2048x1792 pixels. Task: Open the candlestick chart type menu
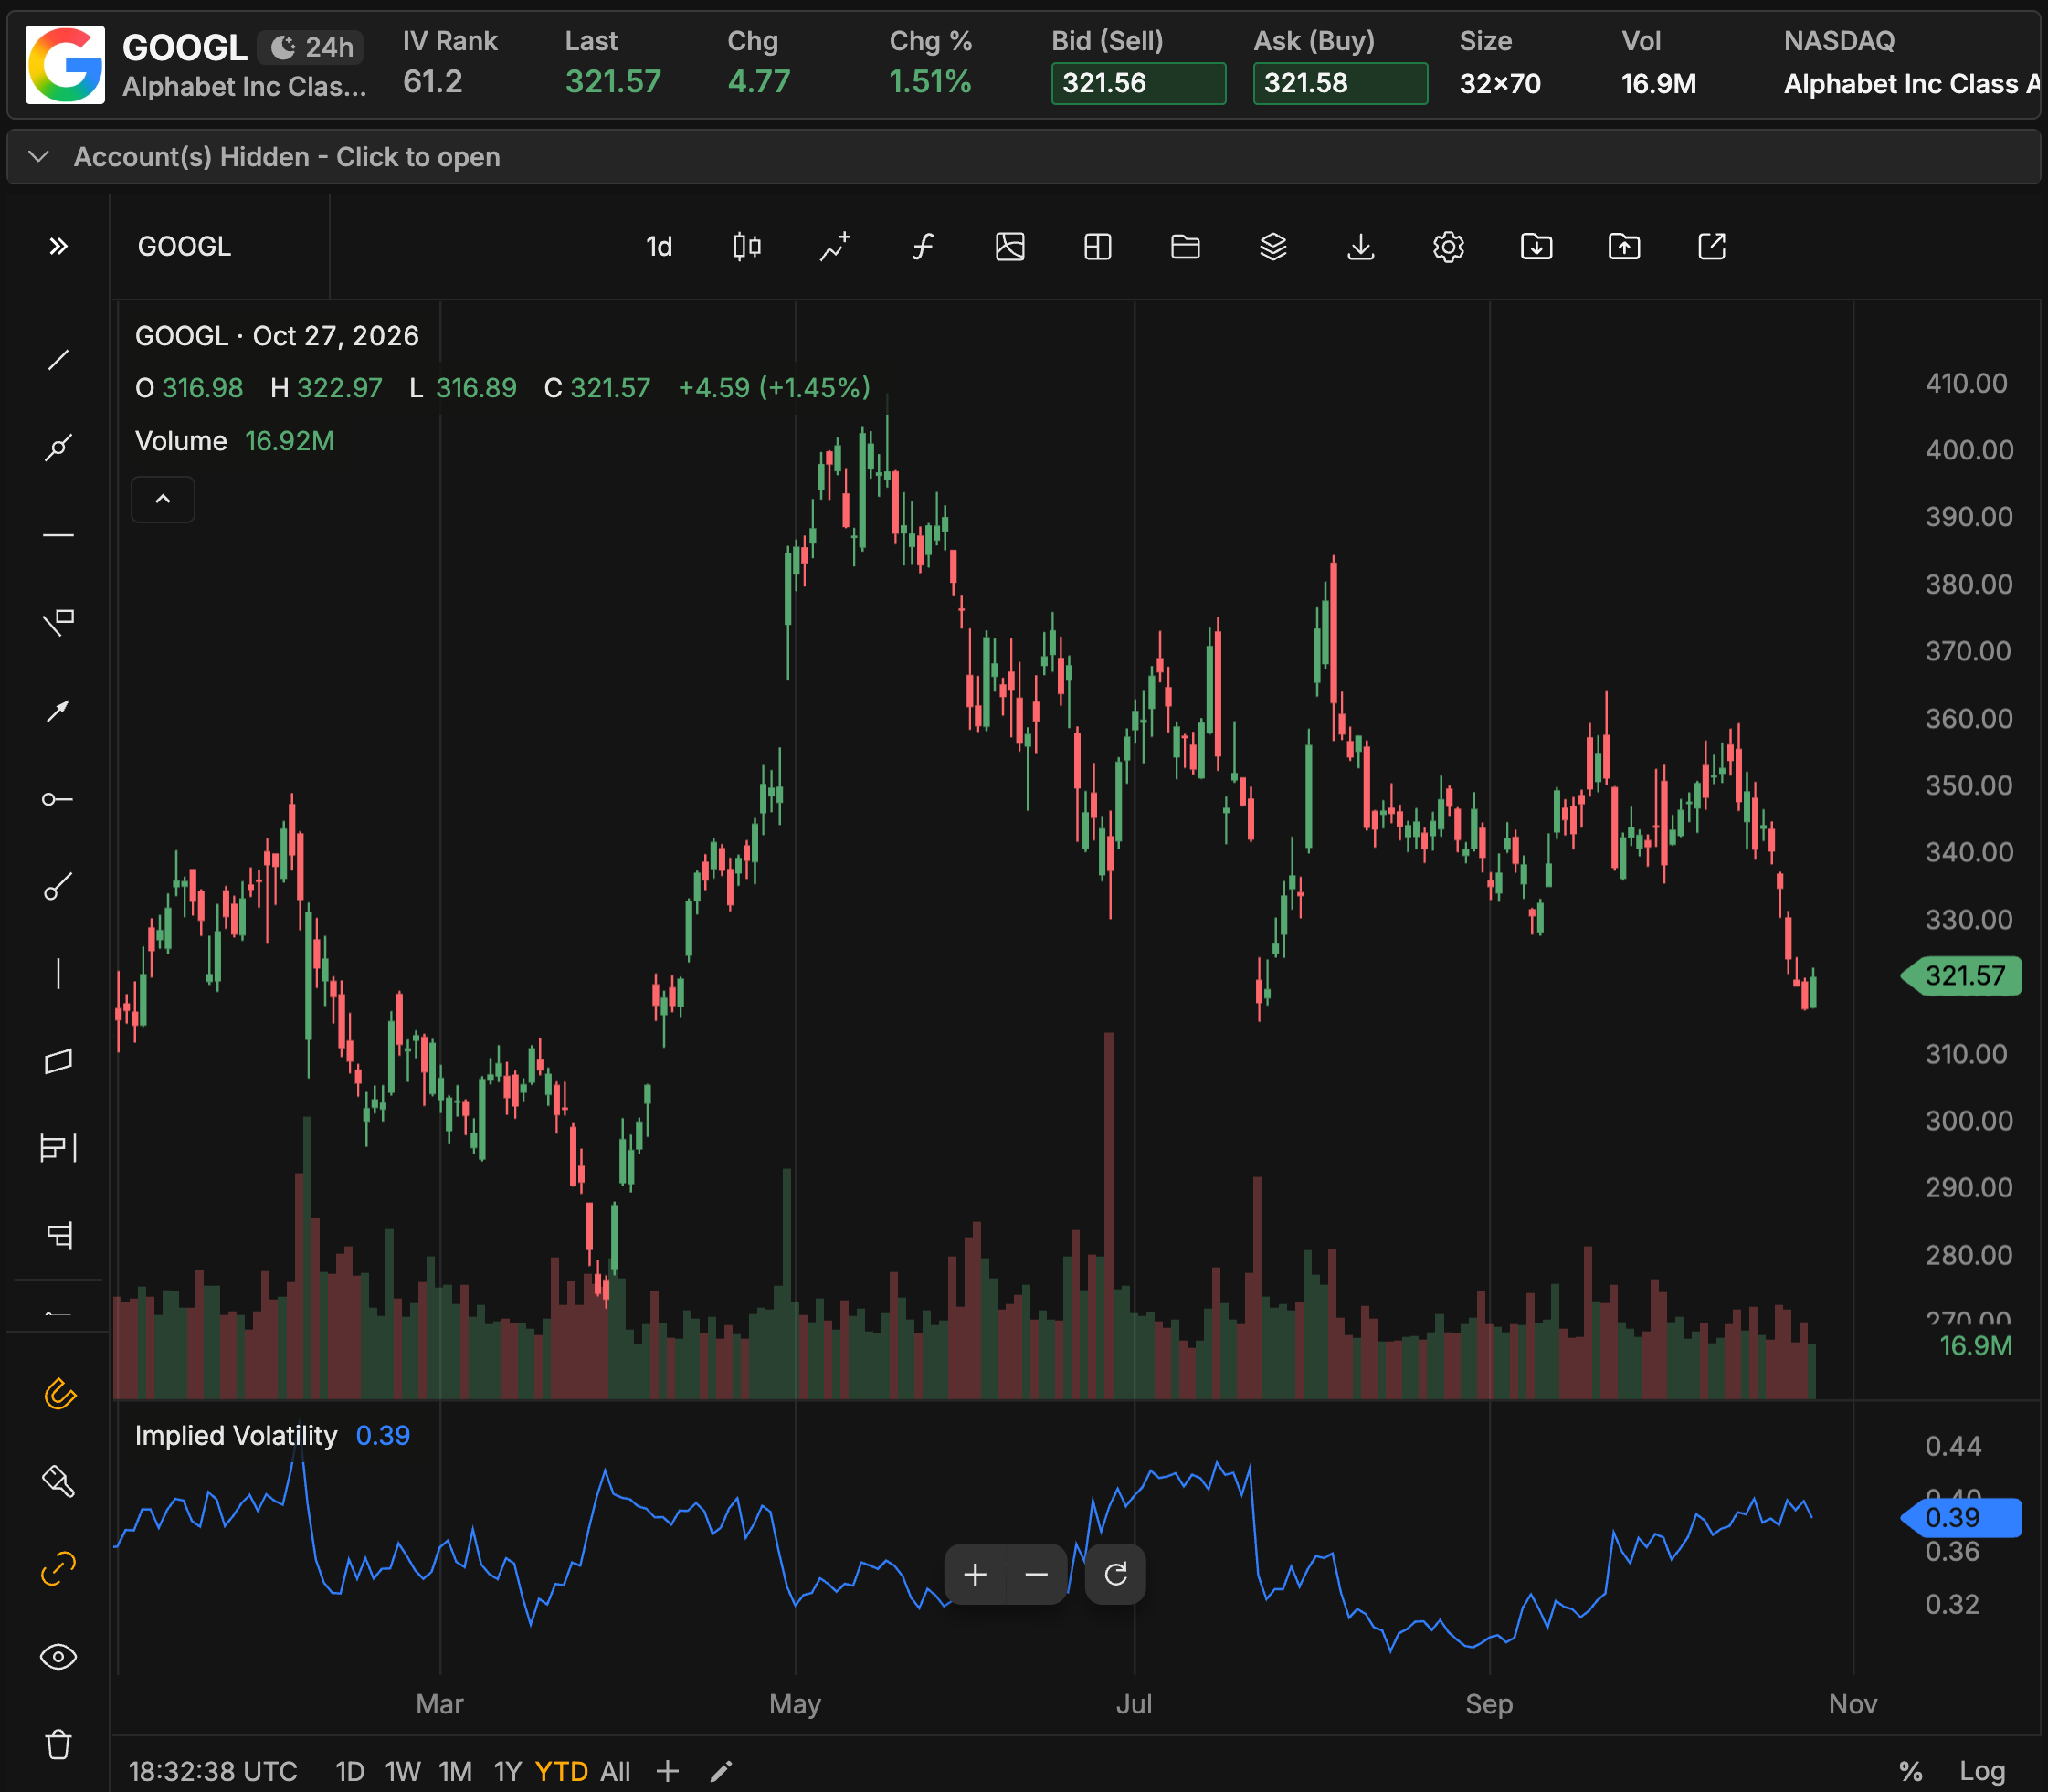click(x=747, y=246)
